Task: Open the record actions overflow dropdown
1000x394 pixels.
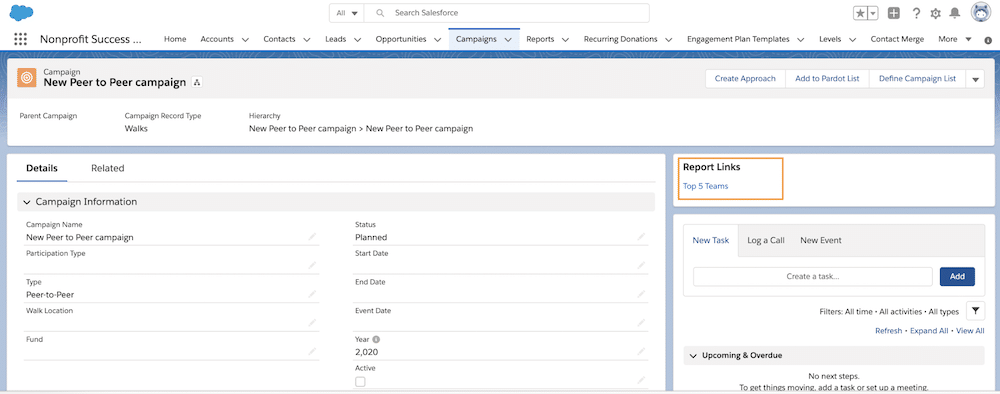Action: [x=975, y=79]
